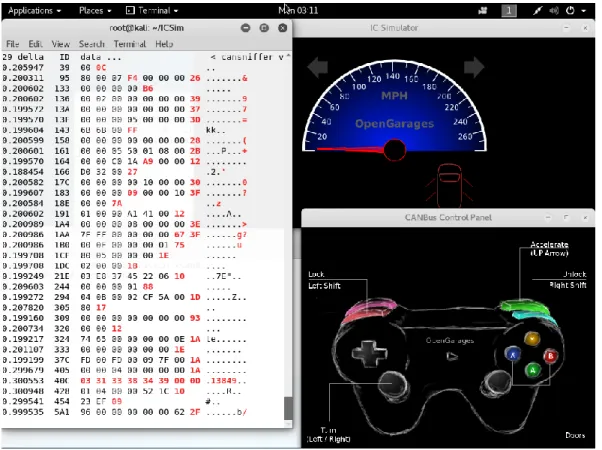Click the speedometer needle hub
The image size is (602, 450).
pos(395,150)
